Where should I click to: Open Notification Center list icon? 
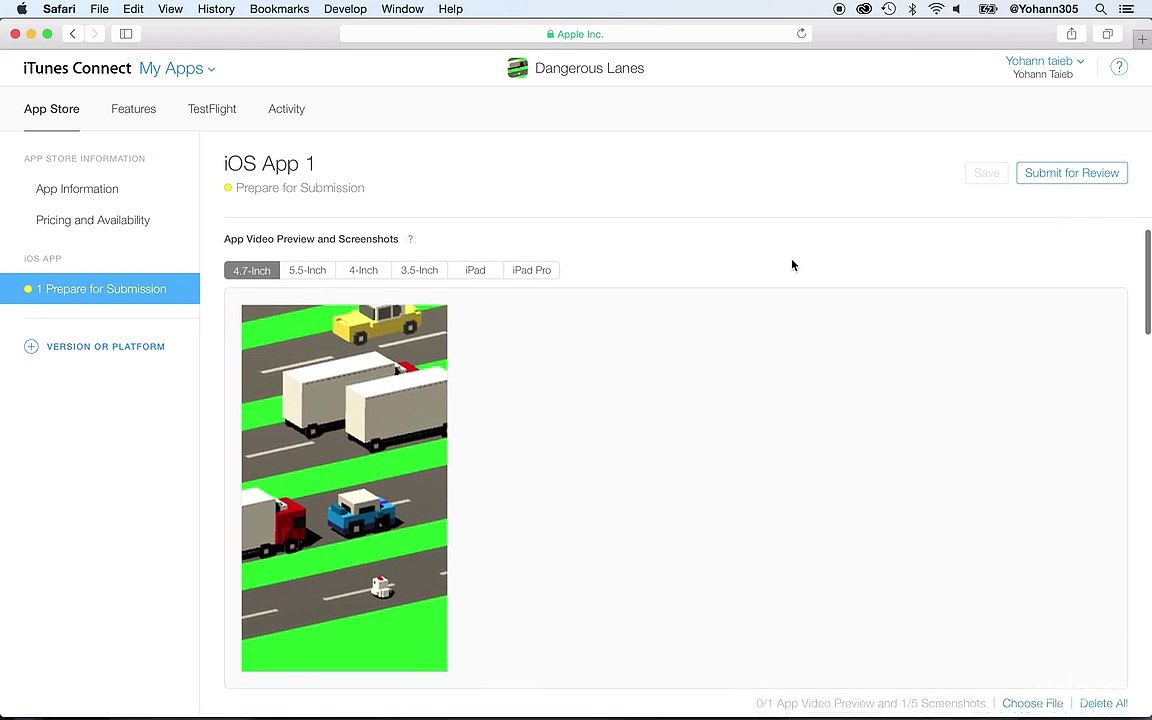tap(1126, 9)
